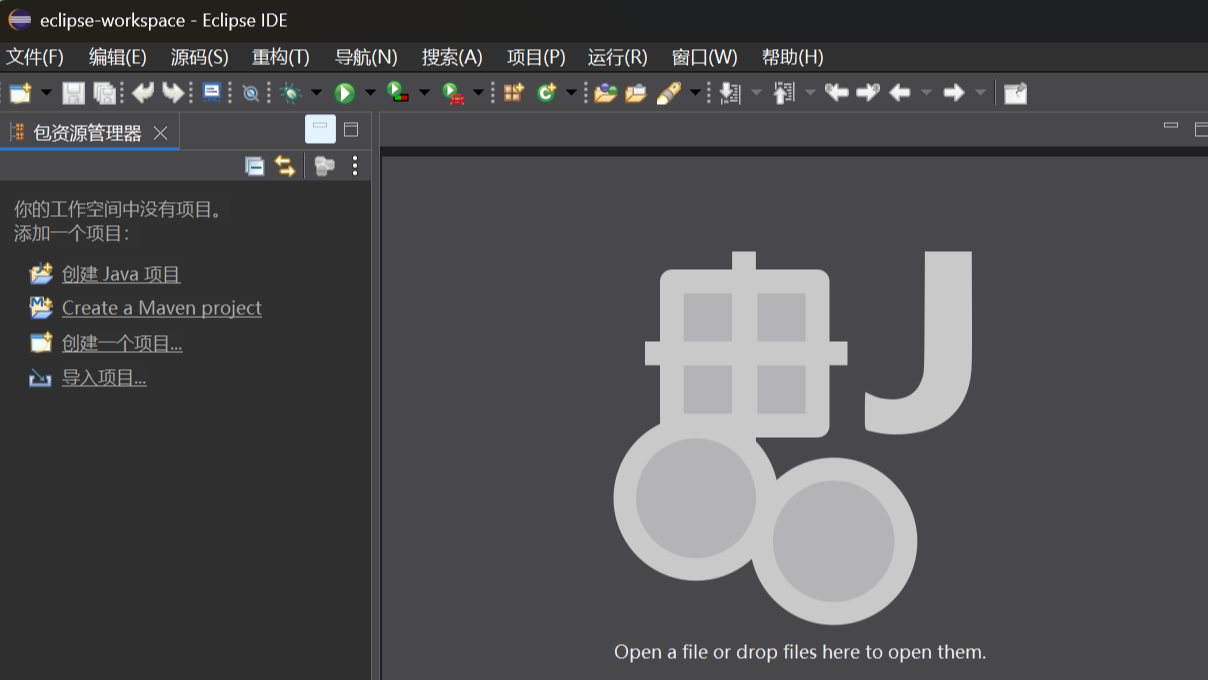Screen dimensions: 1208x680
Task: Expand the dropdown beside the Debug bug icon
Action: pyautogui.click(x=316, y=93)
